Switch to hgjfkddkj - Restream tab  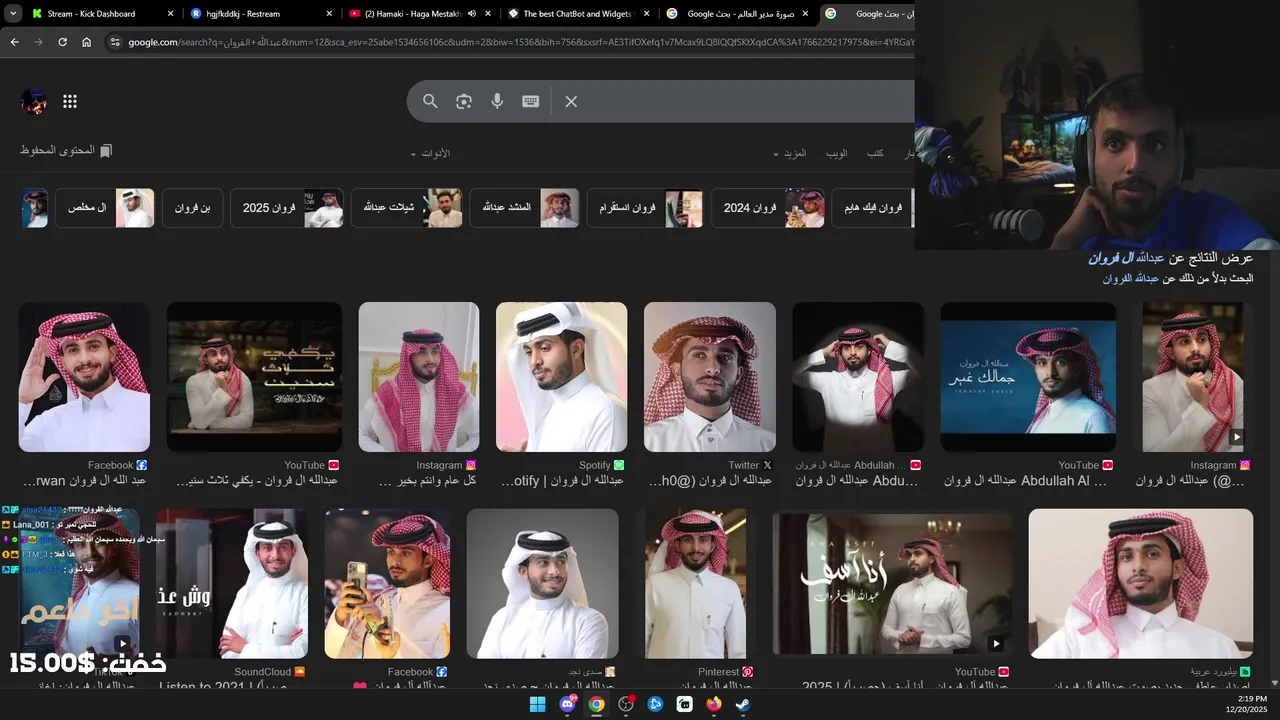pos(262,14)
